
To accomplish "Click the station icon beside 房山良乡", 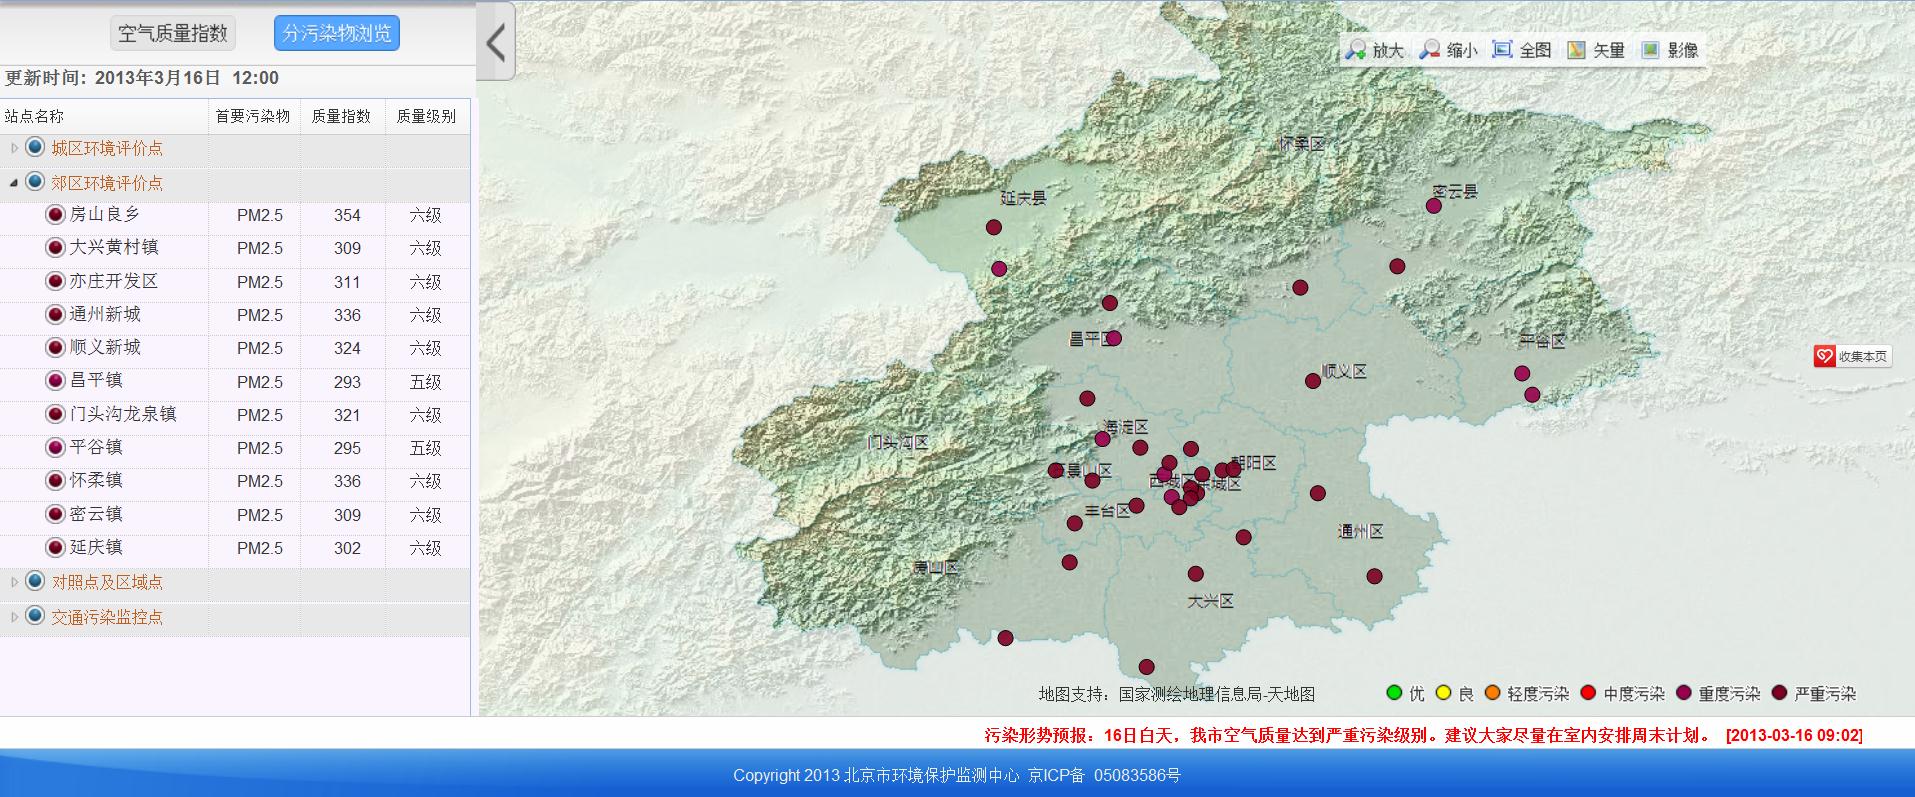I will (x=56, y=215).
